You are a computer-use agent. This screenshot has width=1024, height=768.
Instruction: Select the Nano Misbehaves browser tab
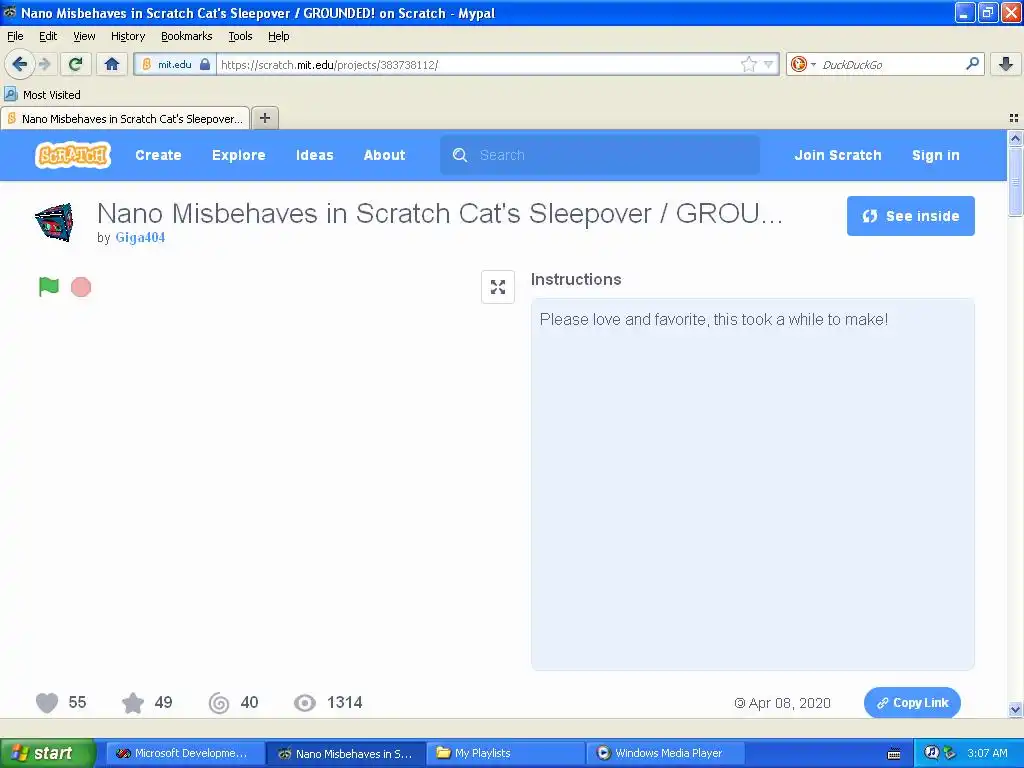pyautogui.click(x=125, y=118)
